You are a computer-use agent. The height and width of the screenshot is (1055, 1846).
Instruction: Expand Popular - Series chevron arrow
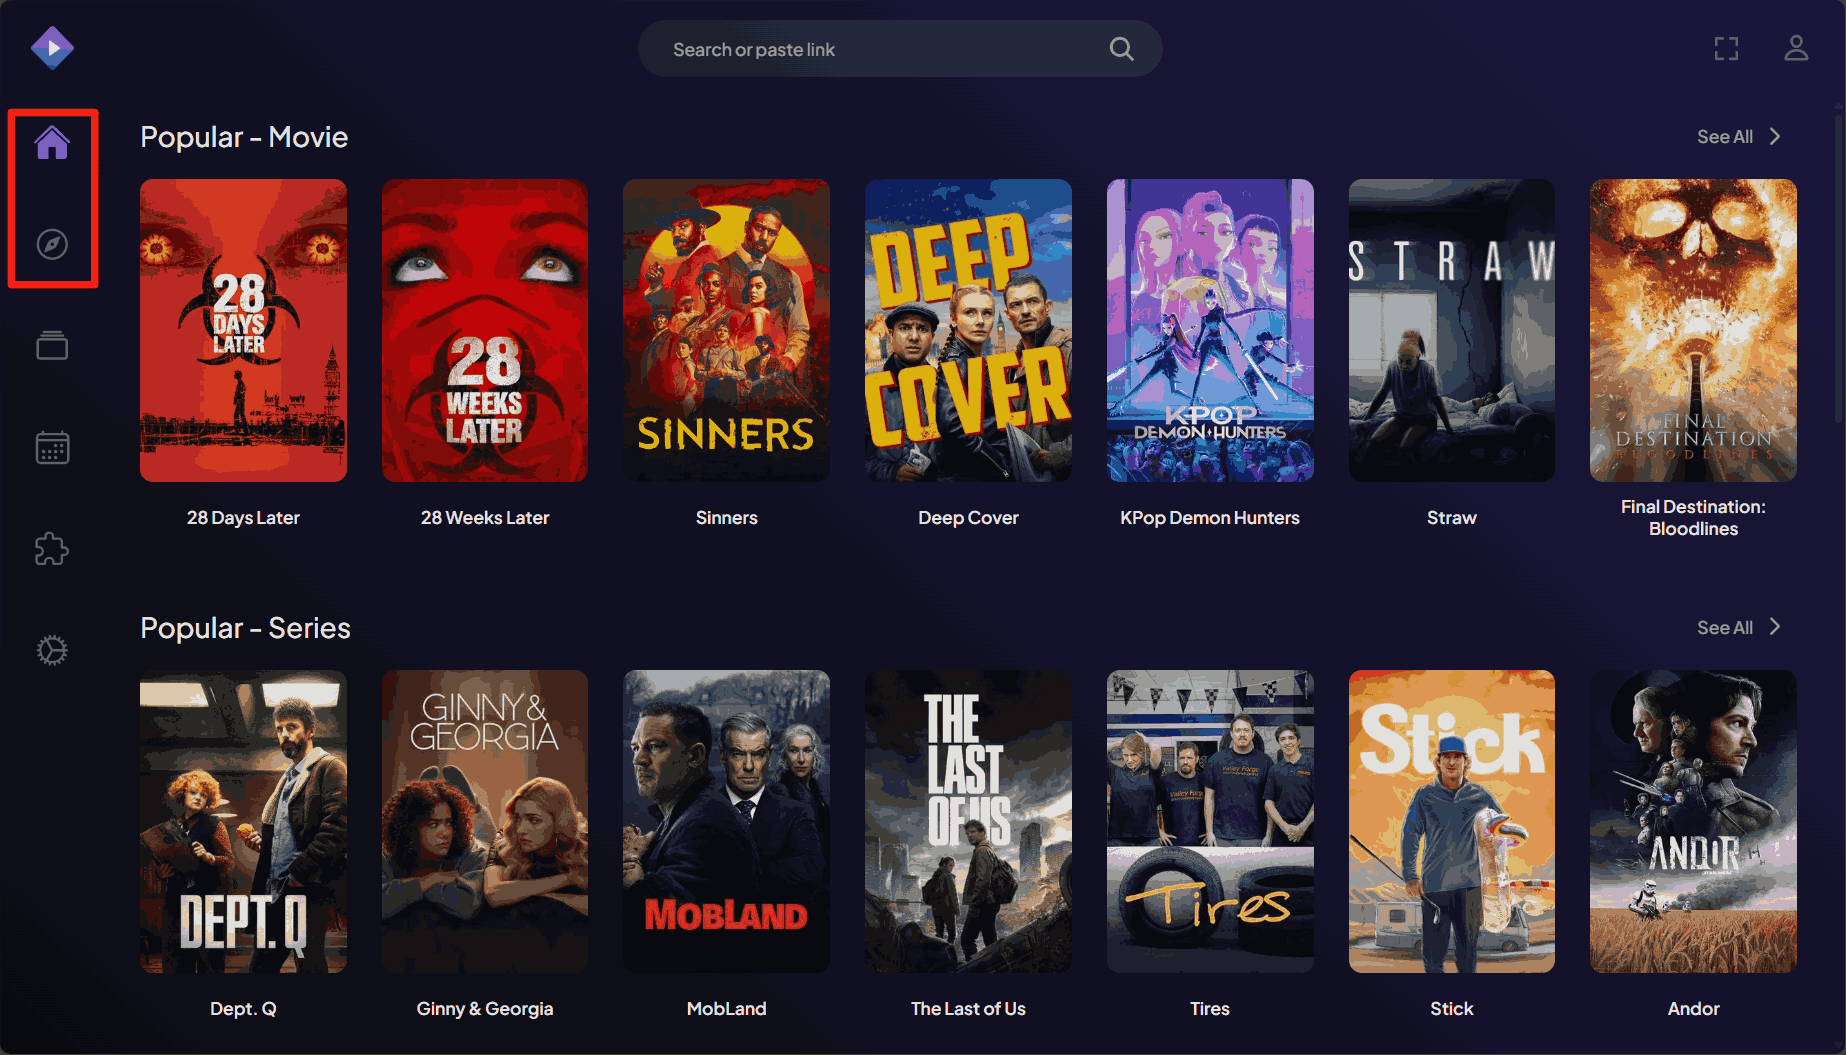click(x=1775, y=627)
